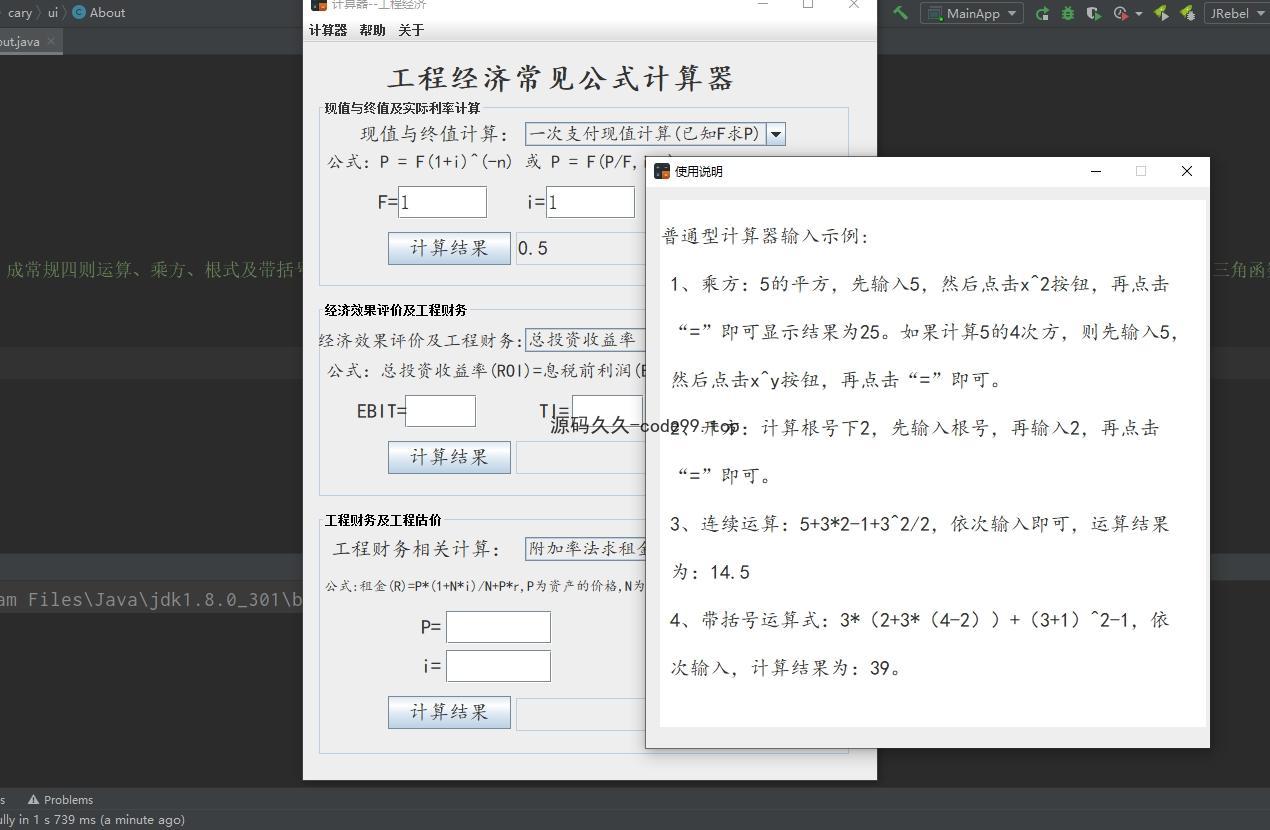Screen dimensions: 1270x830
Task: Open the 帮助 menu
Action: (x=372, y=30)
